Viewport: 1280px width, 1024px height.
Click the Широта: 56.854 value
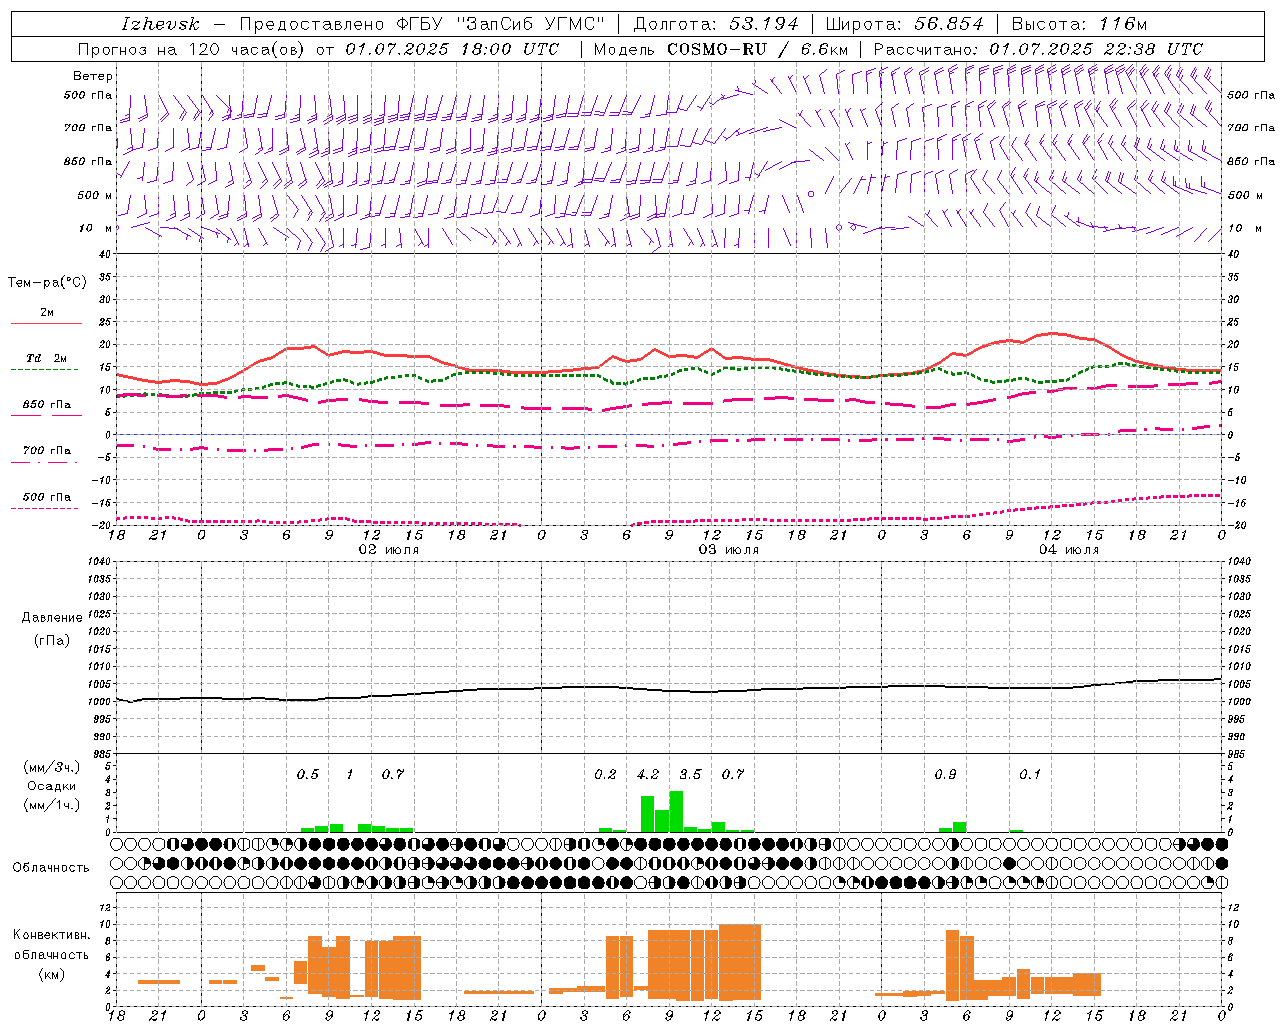click(904, 24)
